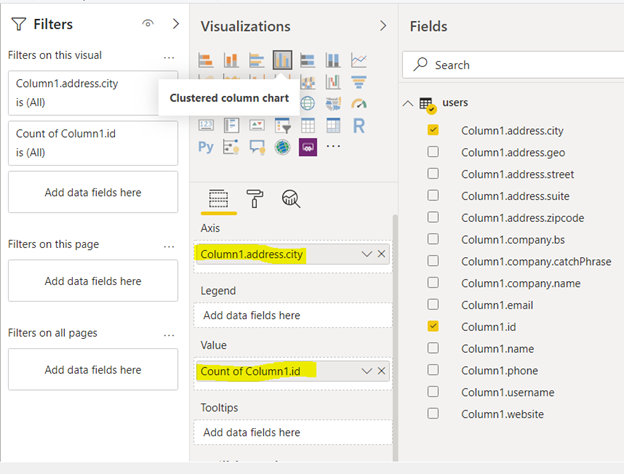Check the Column1.company.catchPhrase field
Viewport: 624px width, 474px height.
433,261
